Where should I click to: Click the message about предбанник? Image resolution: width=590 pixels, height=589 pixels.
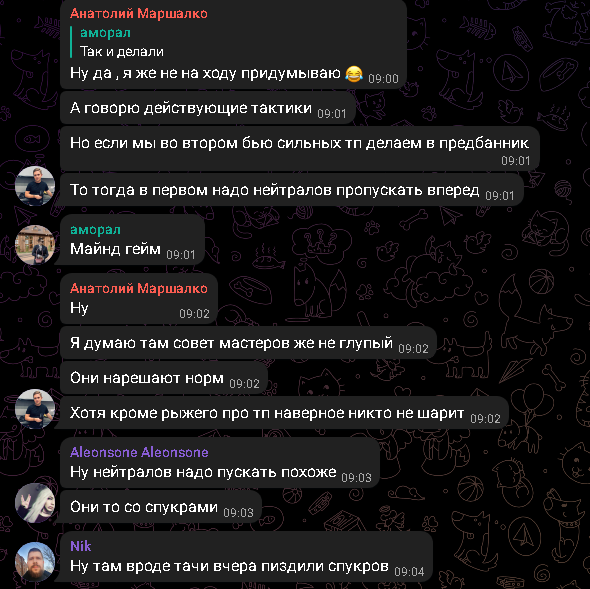pyautogui.click(x=300, y=148)
